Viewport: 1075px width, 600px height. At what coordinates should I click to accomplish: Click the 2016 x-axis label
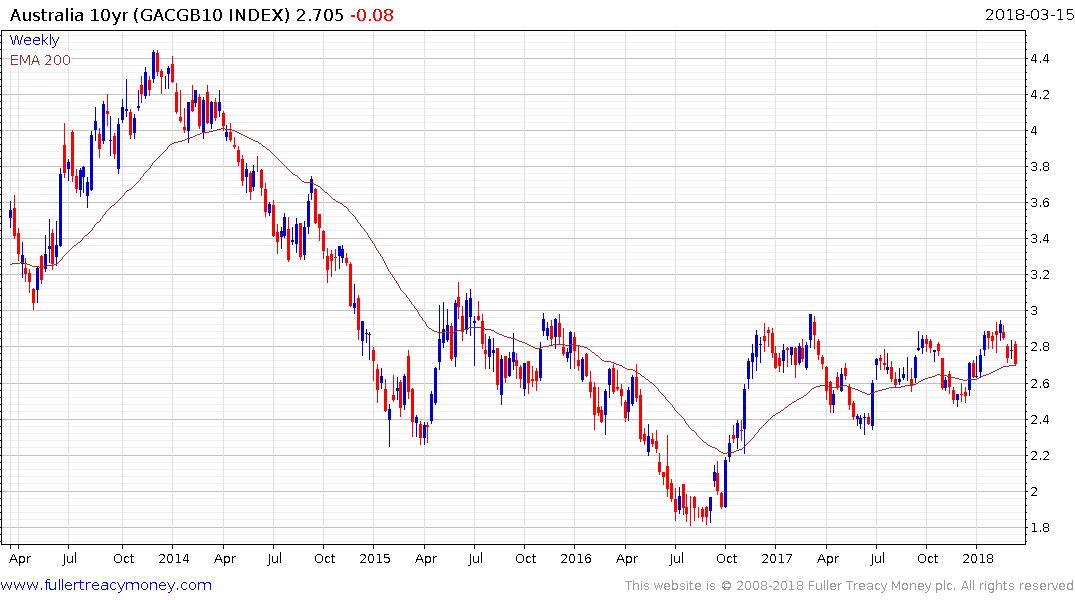575,558
